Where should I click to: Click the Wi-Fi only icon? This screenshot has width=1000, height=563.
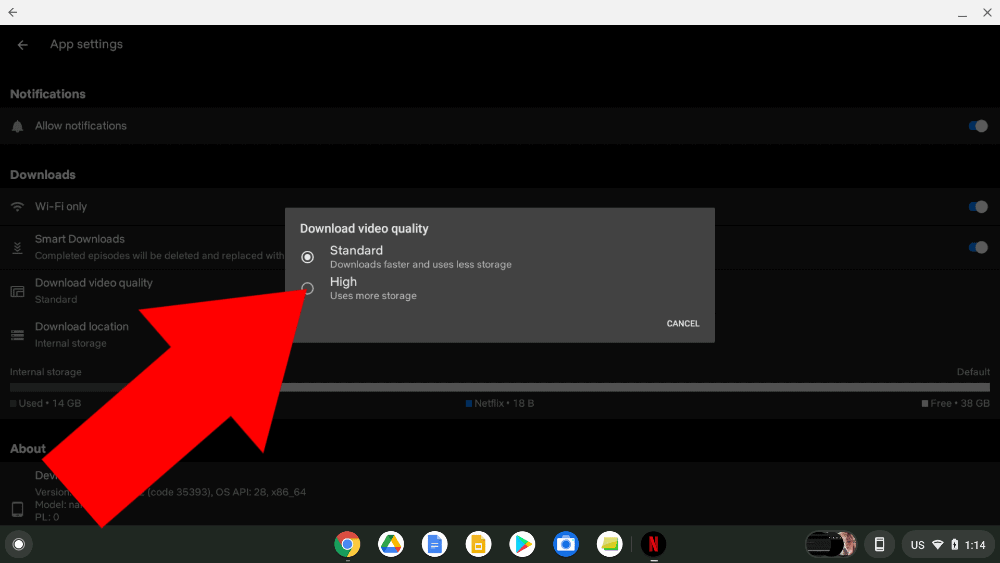pyautogui.click(x=17, y=207)
